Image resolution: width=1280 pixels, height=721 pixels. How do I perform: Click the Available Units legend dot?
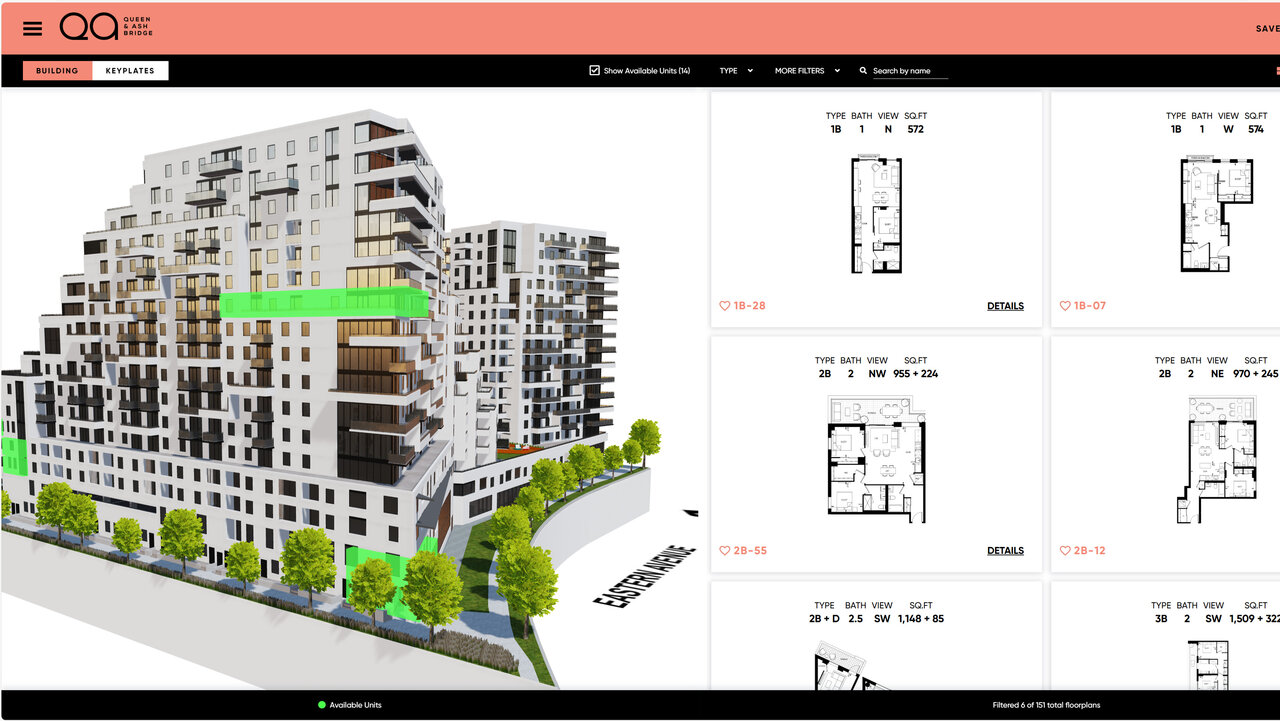point(322,705)
